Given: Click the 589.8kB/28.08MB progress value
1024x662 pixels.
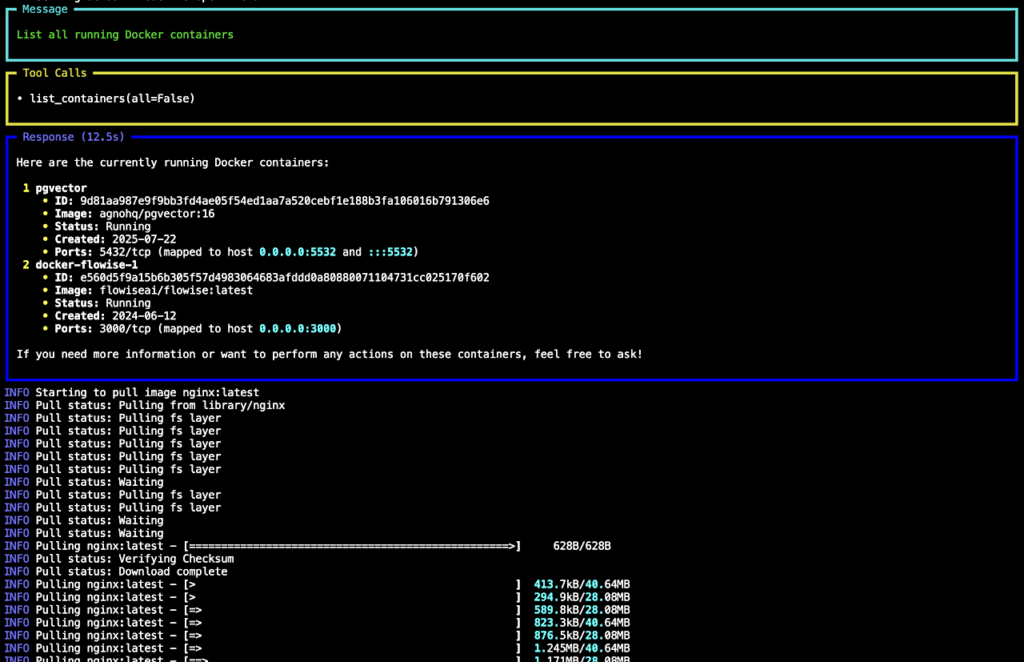Looking at the screenshot, I should pyautogui.click(x=582, y=610).
